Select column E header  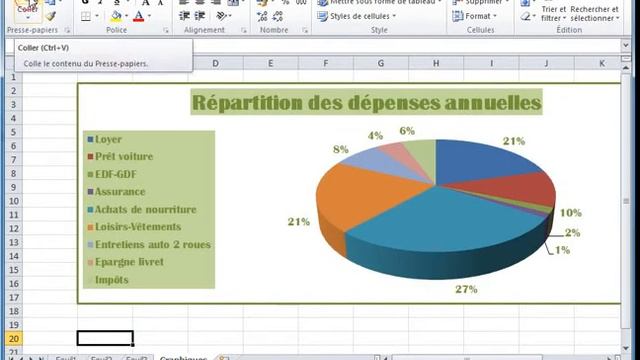tap(271, 63)
